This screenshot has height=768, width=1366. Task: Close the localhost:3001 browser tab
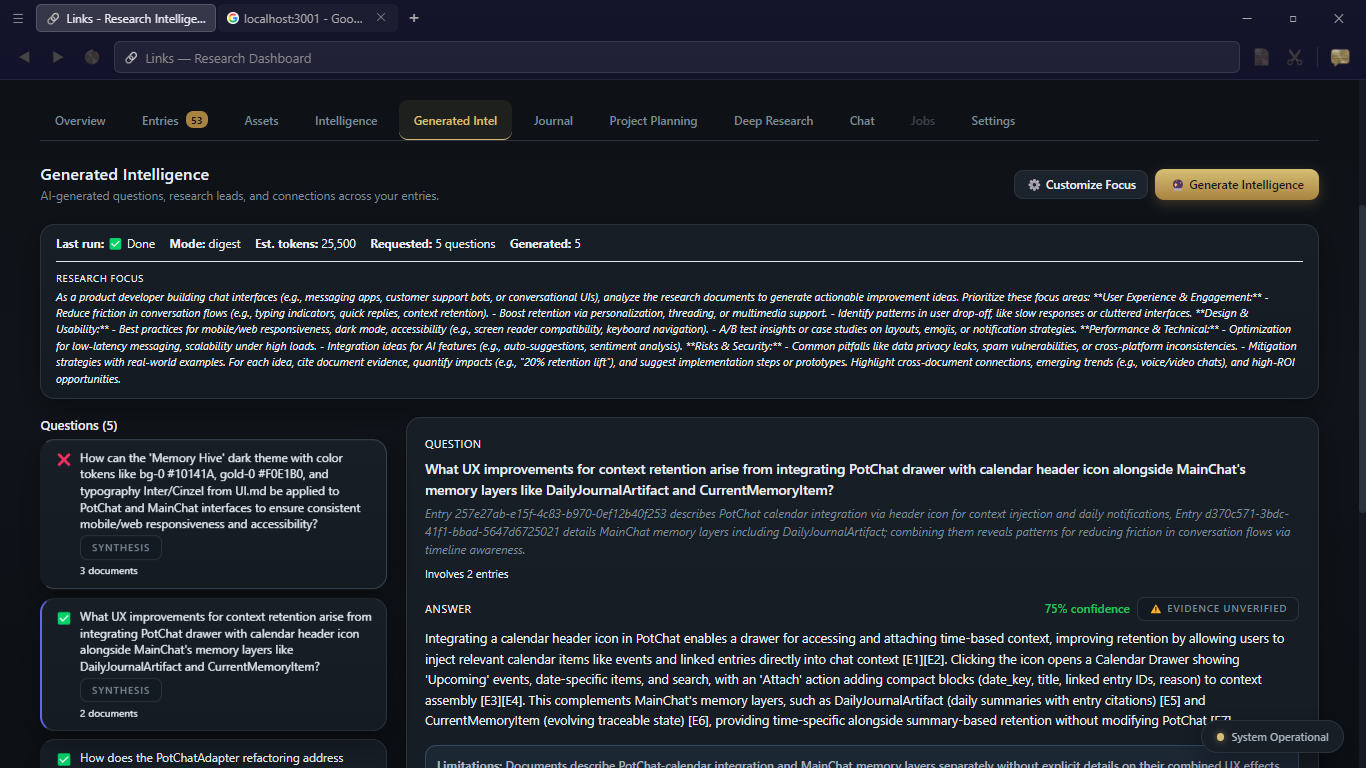[x=381, y=18]
